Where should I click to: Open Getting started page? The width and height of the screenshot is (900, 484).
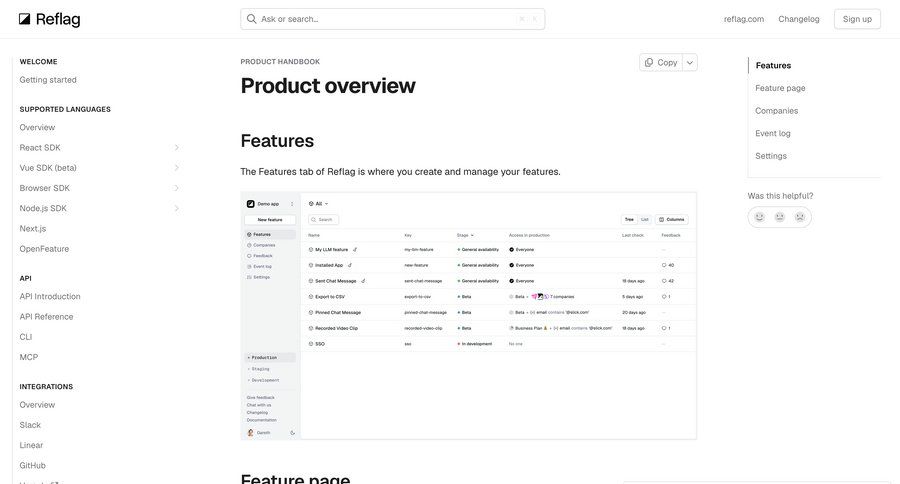(48, 80)
